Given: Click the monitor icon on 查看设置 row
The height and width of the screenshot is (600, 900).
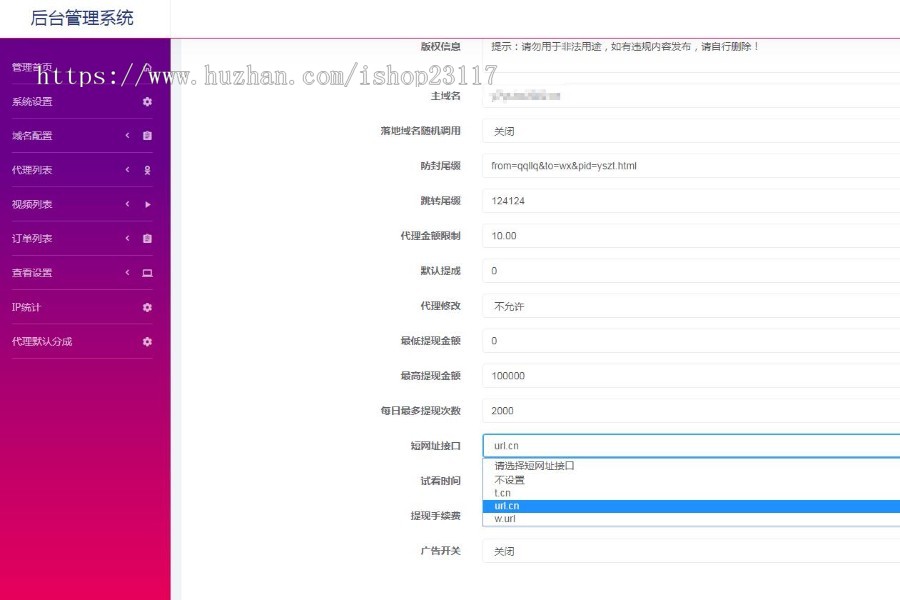Looking at the screenshot, I should (x=146, y=272).
